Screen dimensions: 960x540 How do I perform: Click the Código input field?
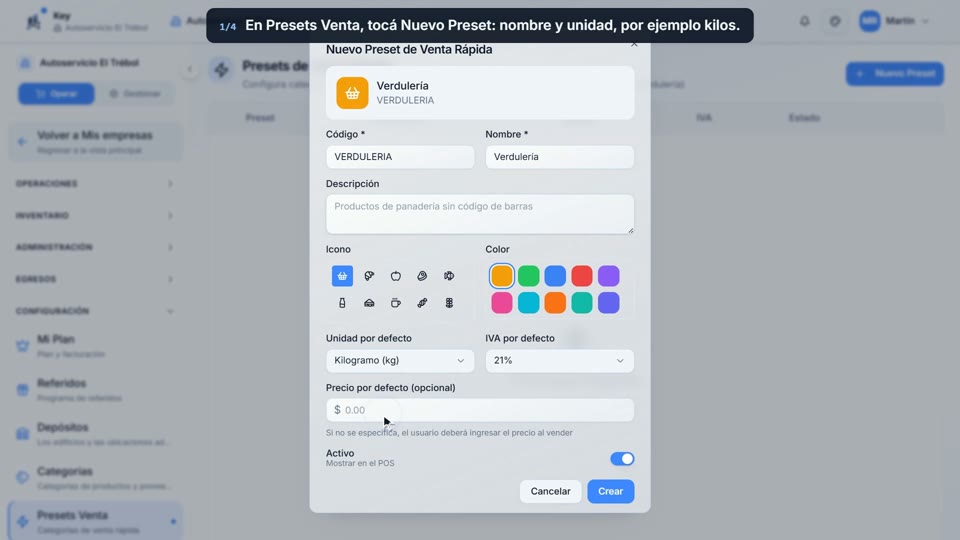point(400,157)
